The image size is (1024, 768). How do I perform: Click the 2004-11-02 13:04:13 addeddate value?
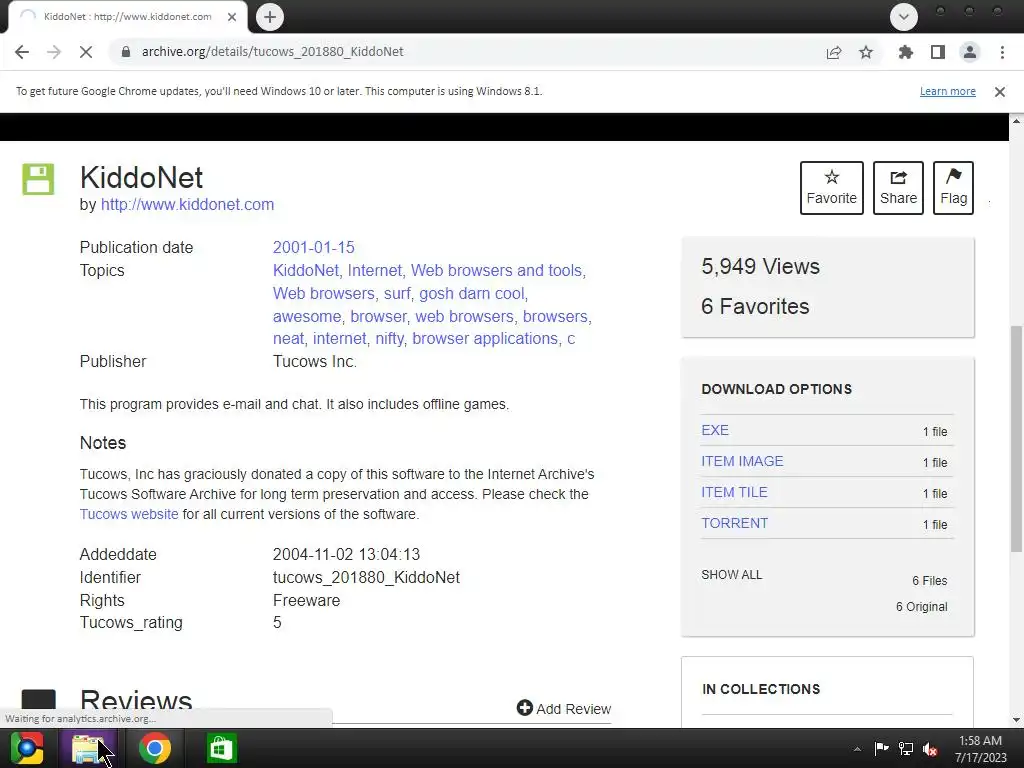(346, 554)
